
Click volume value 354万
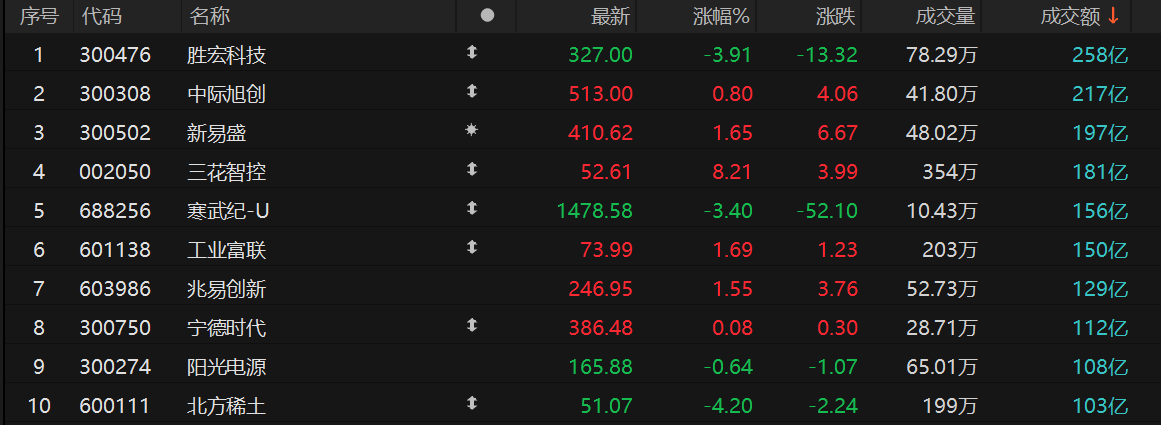point(950,173)
